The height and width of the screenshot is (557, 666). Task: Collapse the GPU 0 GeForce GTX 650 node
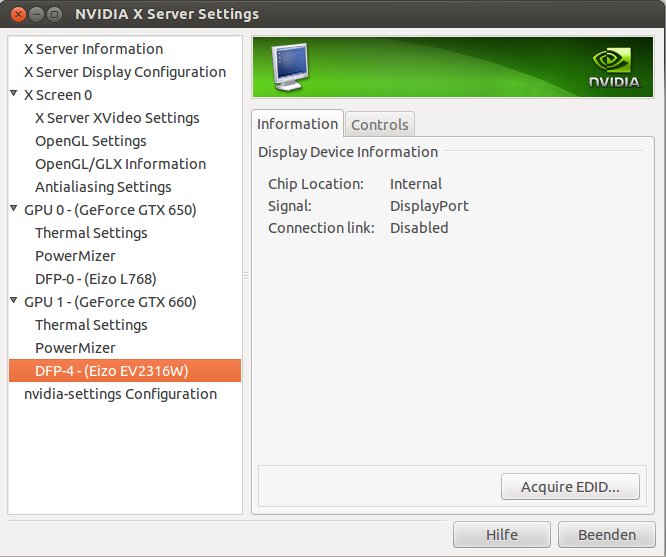point(14,208)
